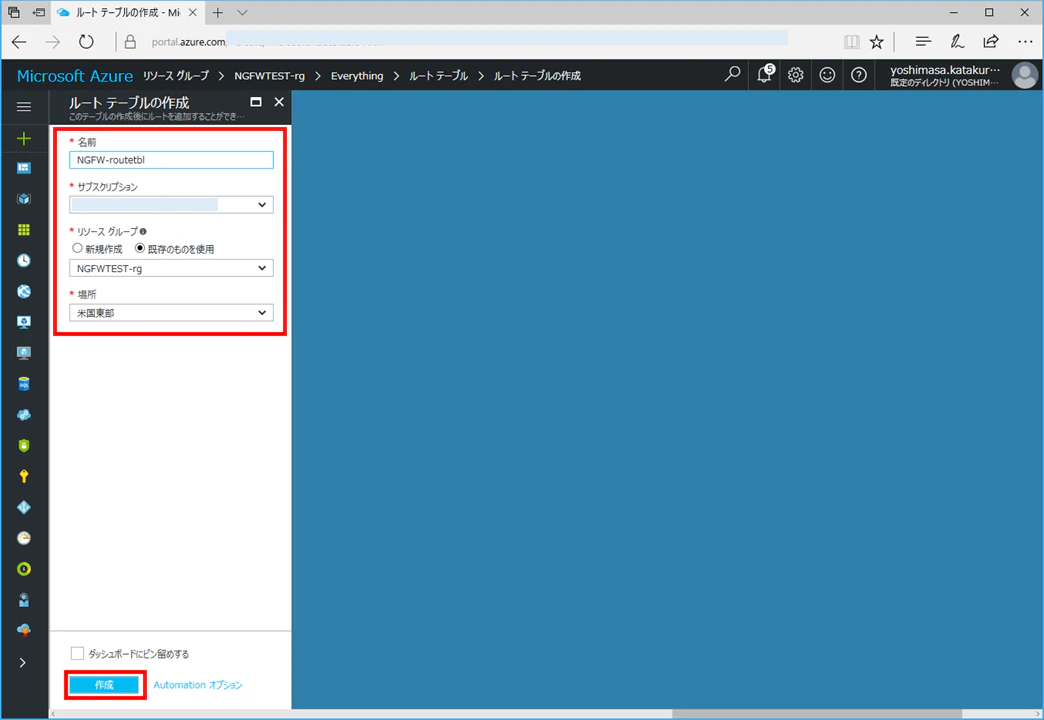Expand More services arrow in sidebar
This screenshot has width=1044, height=720.
[x=23, y=663]
